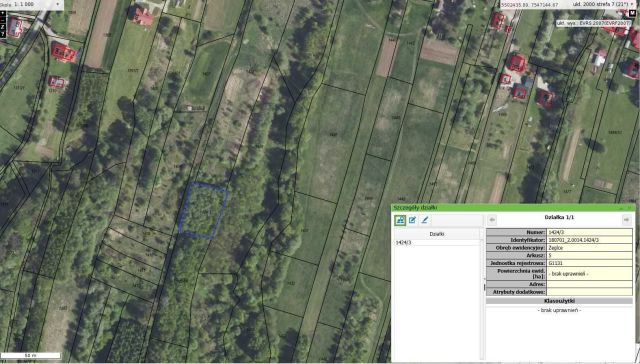The height and width of the screenshot is (364, 640).
Task: Go to next parcel with right arrow
Action: [627, 220]
